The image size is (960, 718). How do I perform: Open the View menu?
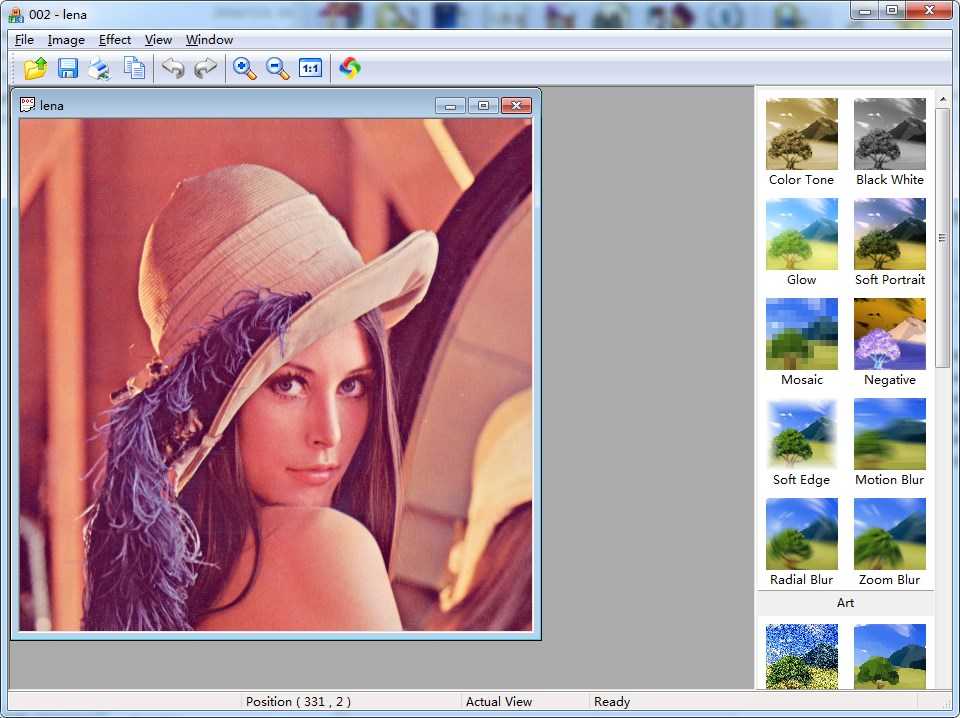pyautogui.click(x=158, y=40)
